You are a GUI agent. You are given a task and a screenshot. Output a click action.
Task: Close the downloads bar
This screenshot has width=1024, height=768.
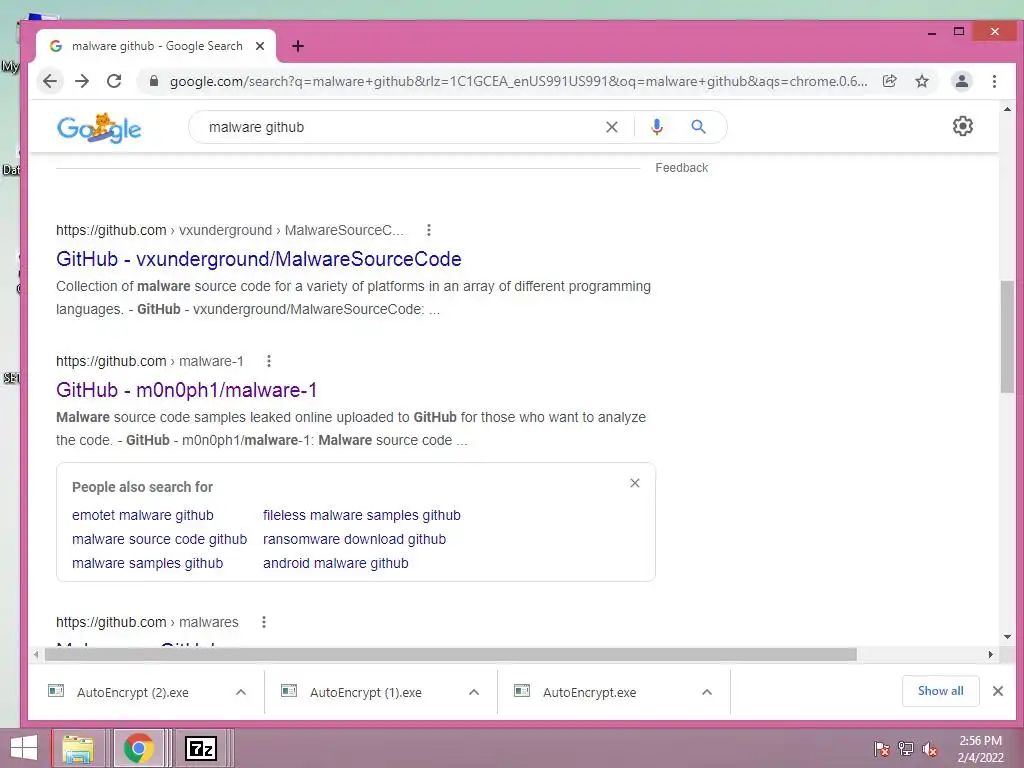point(998,691)
